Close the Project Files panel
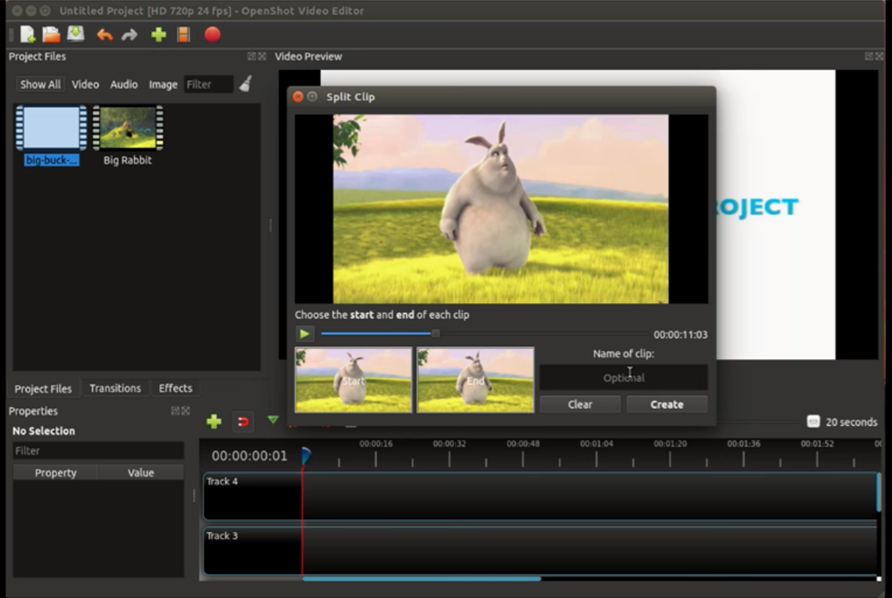Image resolution: width=892 pixels, height=598 pixels. coord(262,56)
